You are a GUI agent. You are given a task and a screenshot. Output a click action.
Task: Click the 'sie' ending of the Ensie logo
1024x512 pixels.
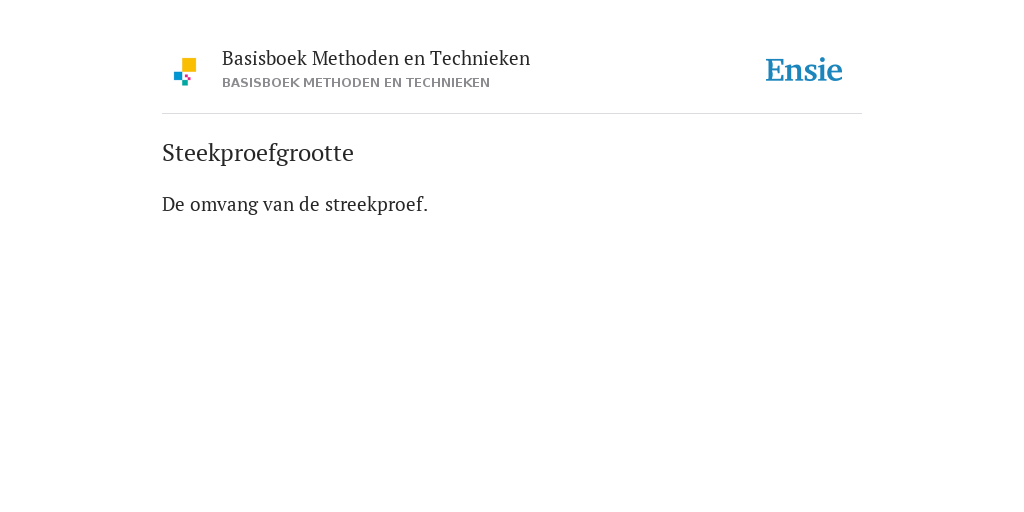825,71
